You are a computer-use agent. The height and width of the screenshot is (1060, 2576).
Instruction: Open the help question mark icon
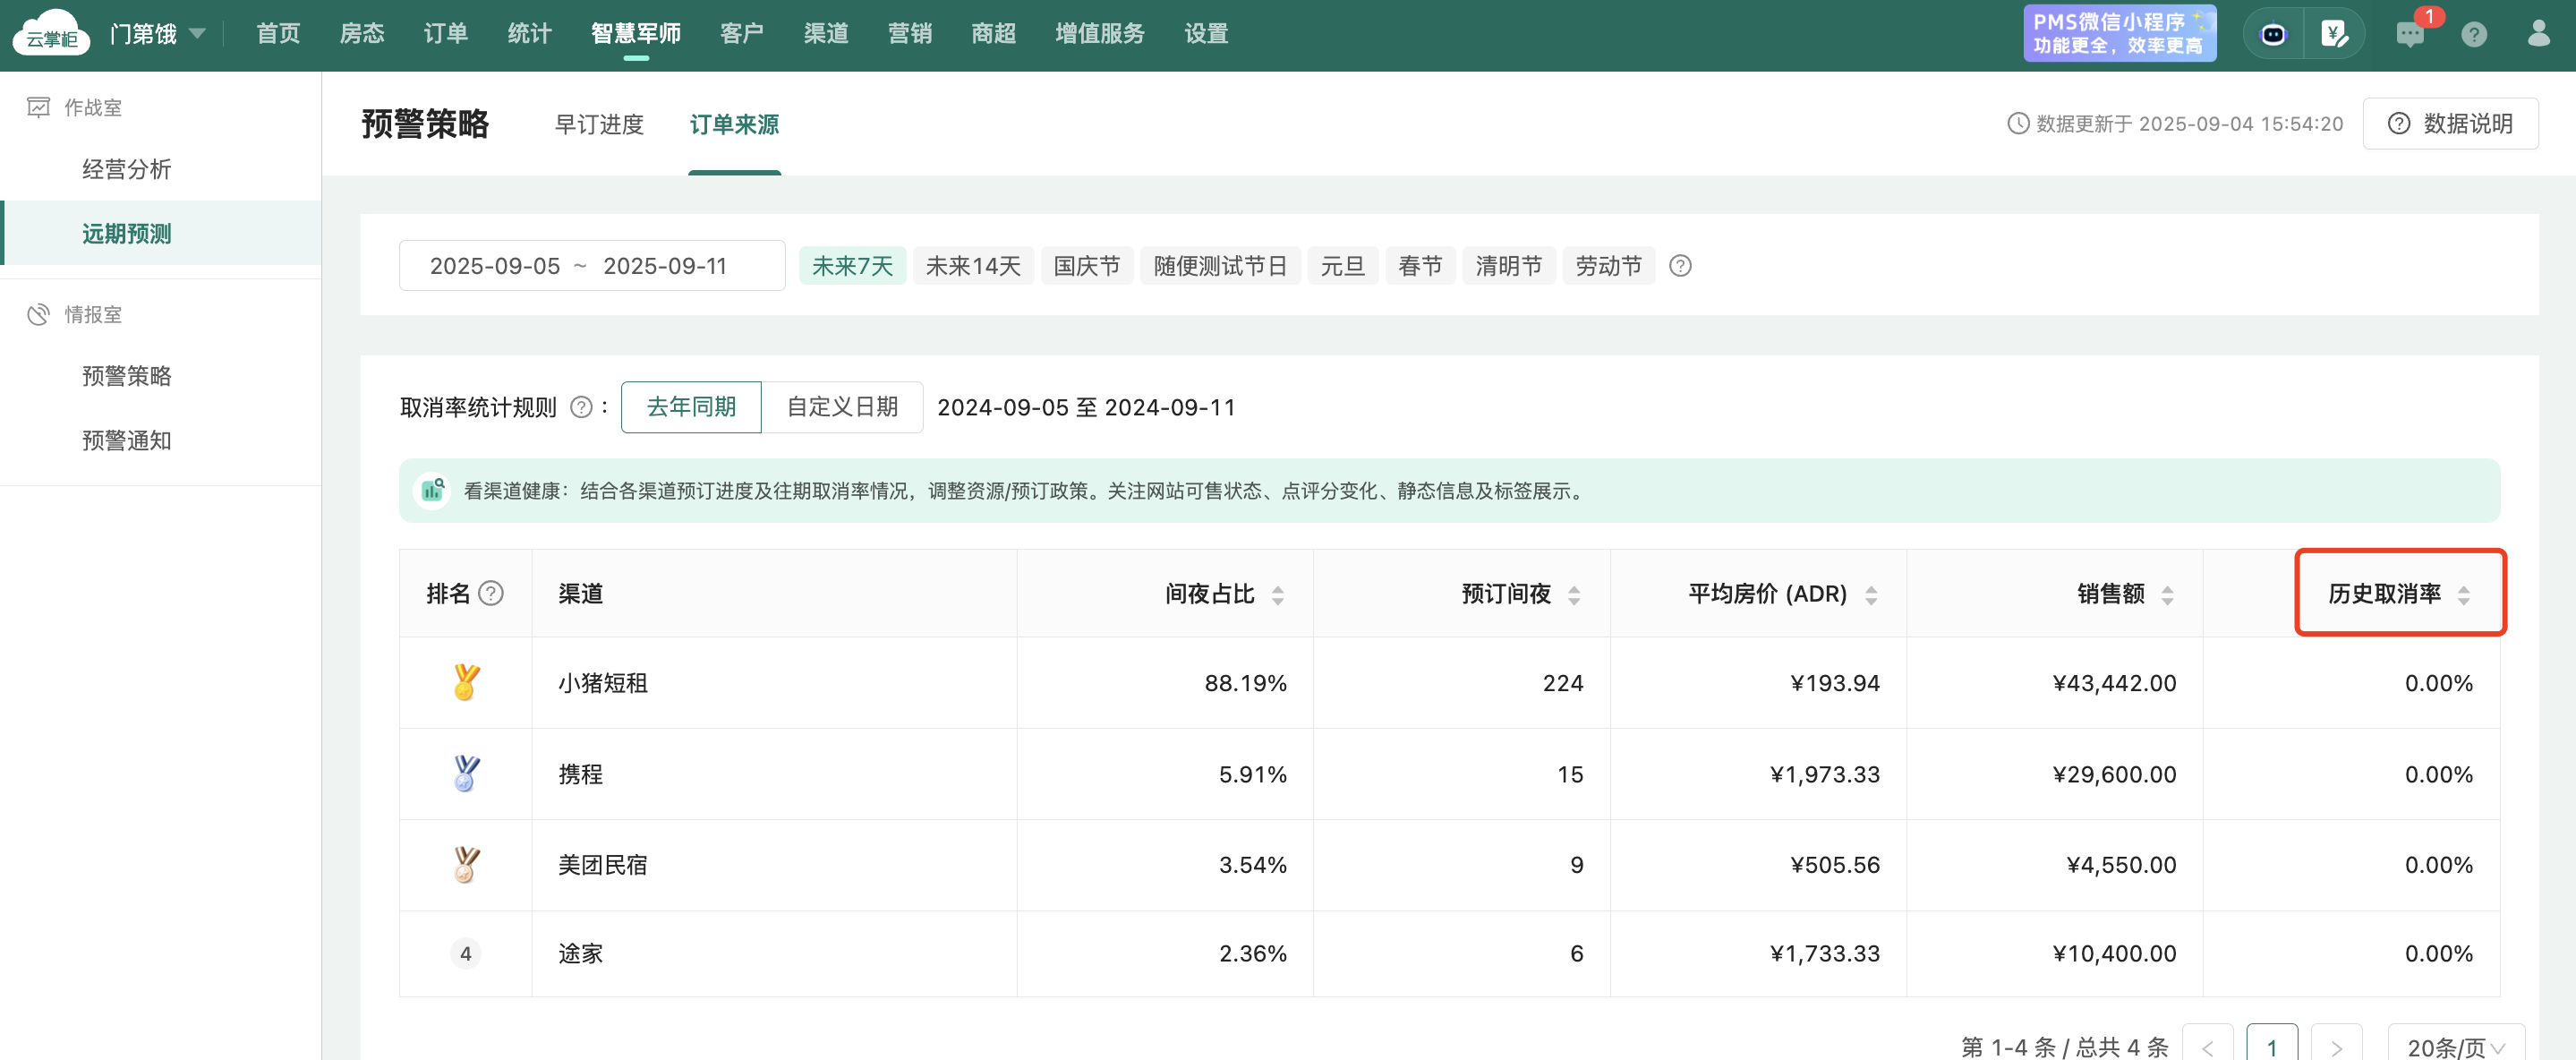click(2474, 35)
